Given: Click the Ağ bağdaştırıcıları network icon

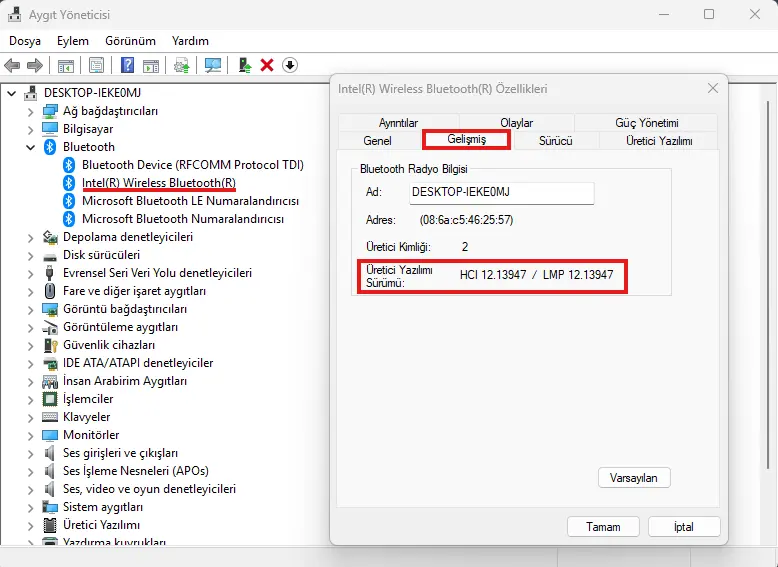Looking at the screenshot, I should tap(50, 111).
